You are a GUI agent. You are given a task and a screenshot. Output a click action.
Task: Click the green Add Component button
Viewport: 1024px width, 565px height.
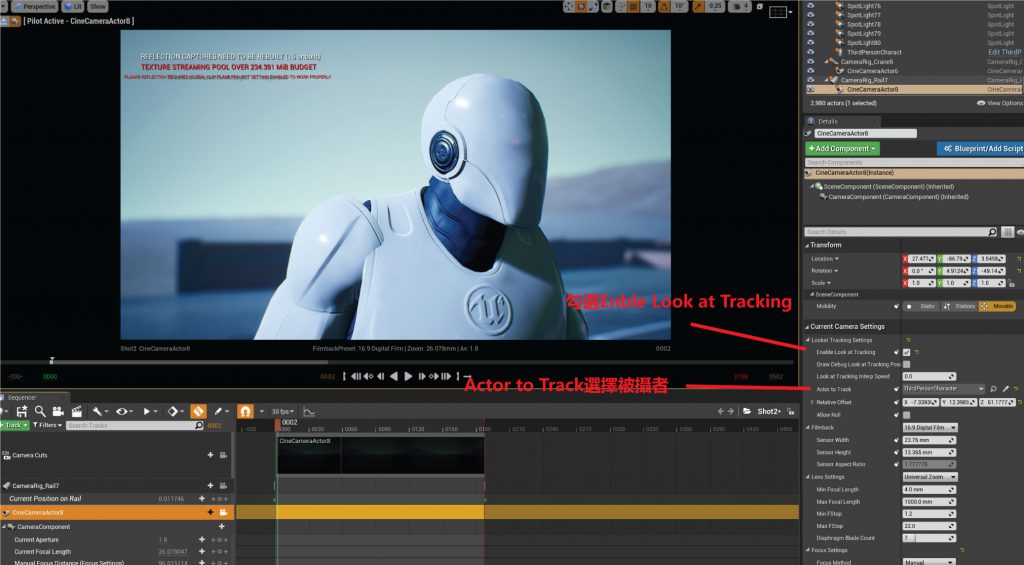[842, 148]
